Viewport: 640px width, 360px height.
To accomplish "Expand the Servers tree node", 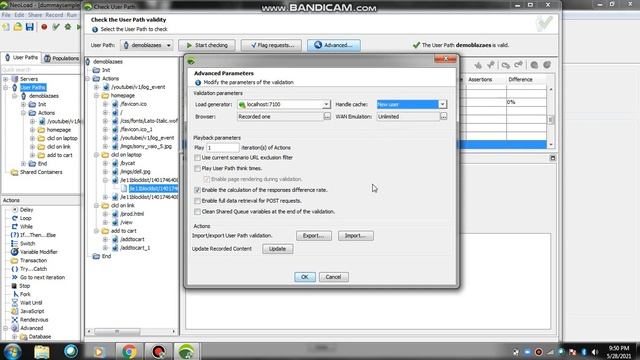I will [x=6, y=79].
